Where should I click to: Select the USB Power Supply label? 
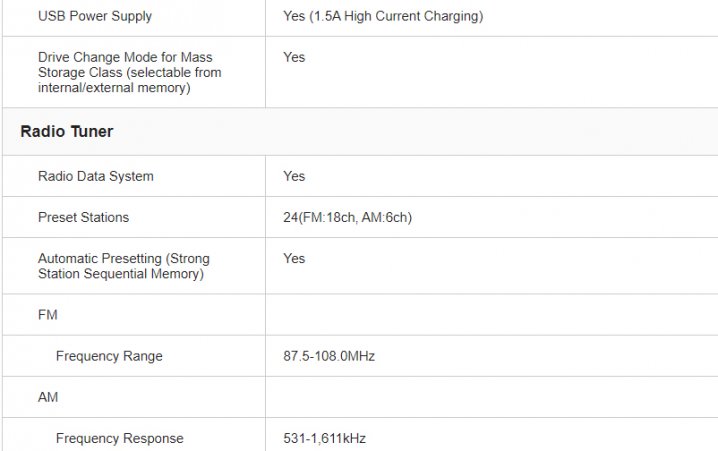95,16
